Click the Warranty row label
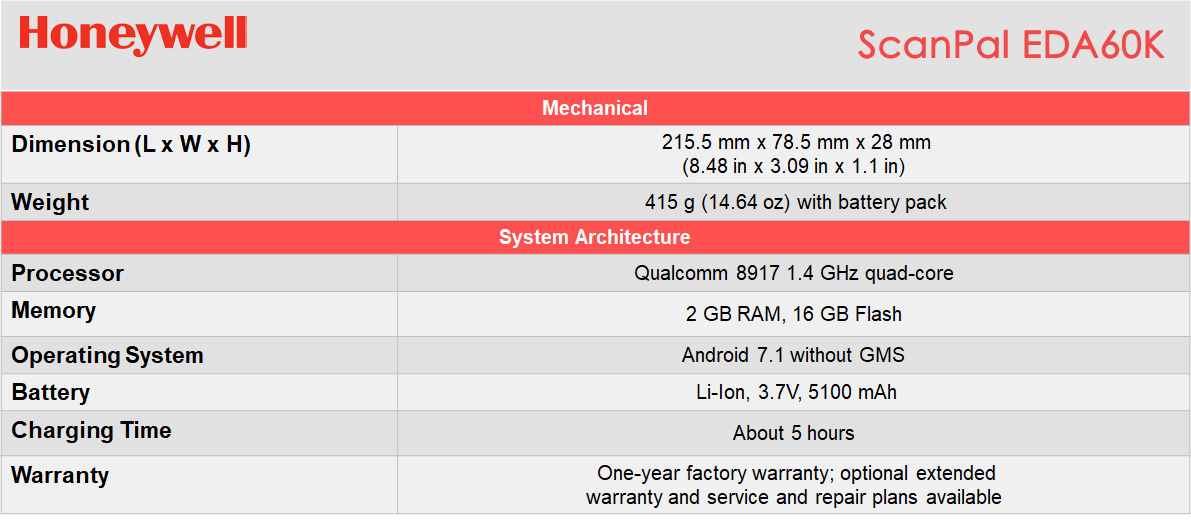This screenshot has width=1191, height=520. click(x=60, y=475)
